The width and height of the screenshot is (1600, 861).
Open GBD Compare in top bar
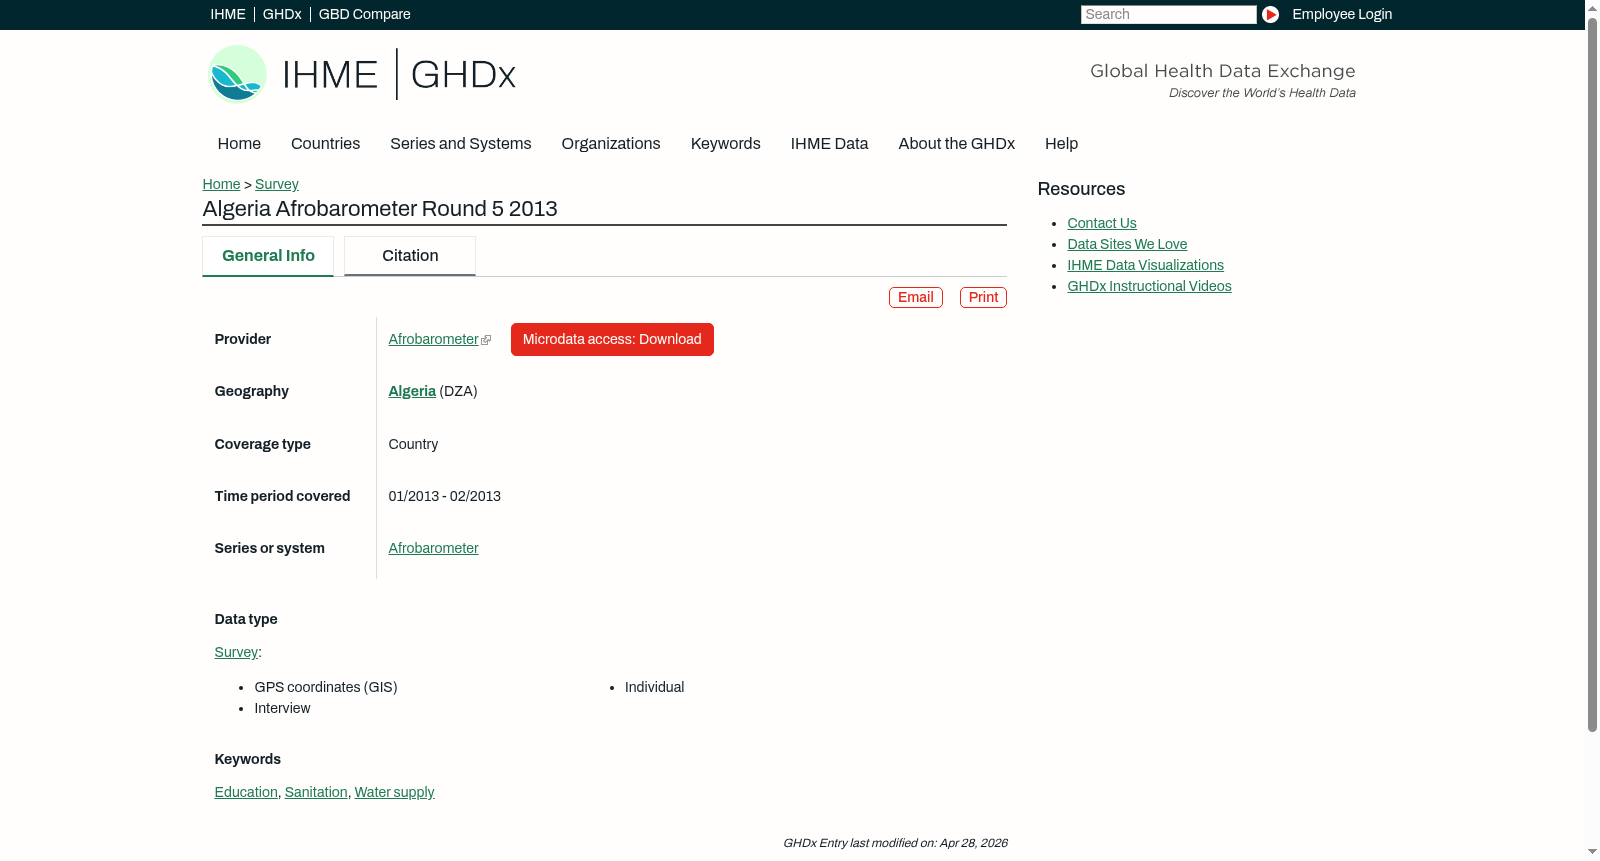pyautogui.click(x=365, y=14)
